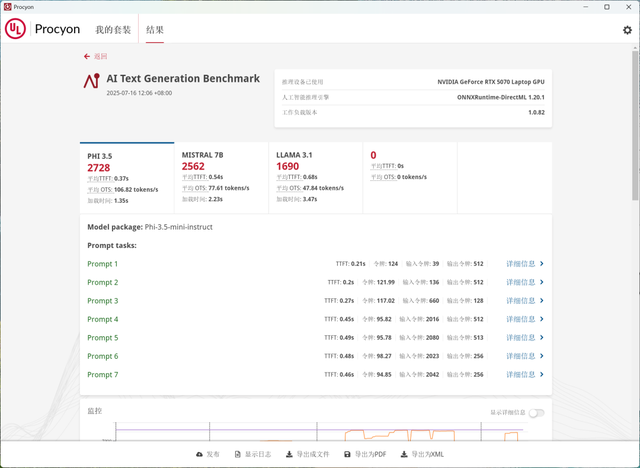
Task: Click the Phi-3.5-mini-instruct model package text
Action: tap(178, 227)
